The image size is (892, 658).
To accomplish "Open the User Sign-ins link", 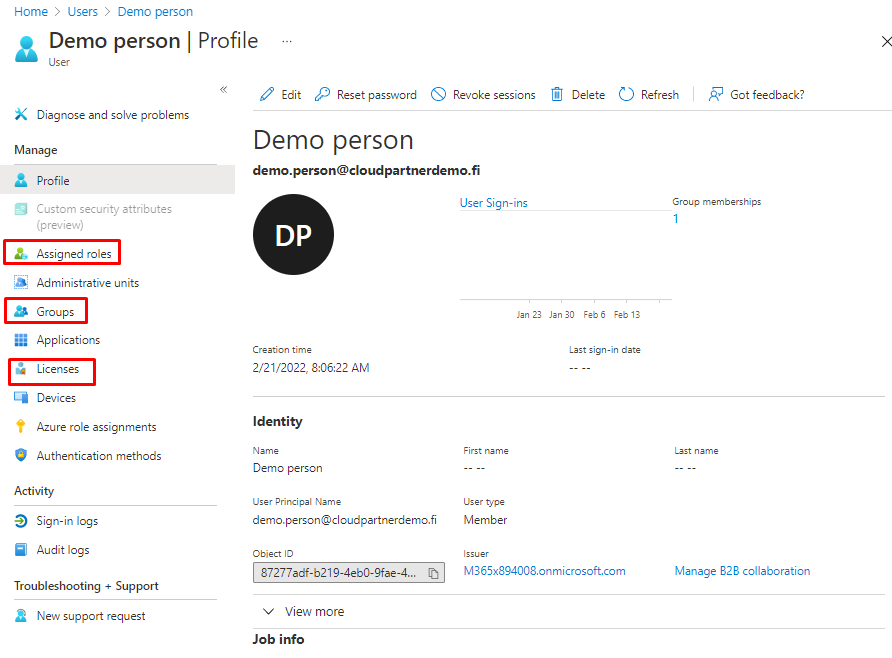I will pos(493,202).
